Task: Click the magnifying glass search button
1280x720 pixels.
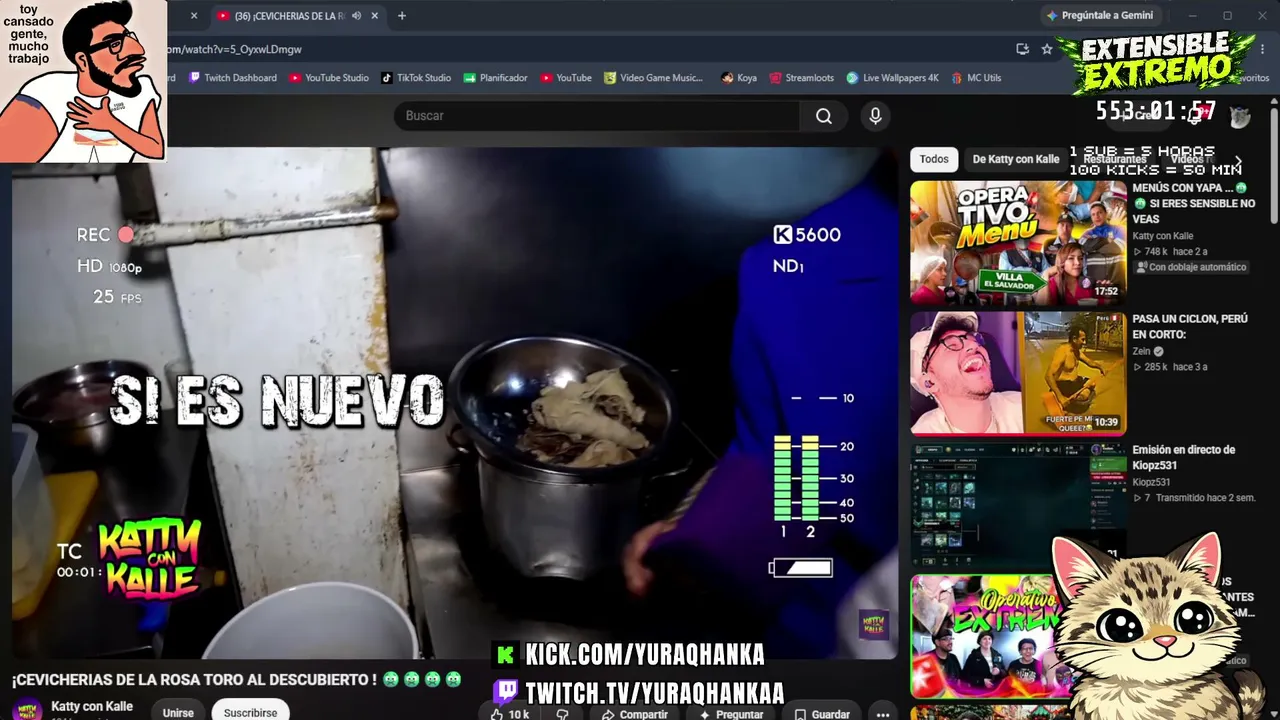Action: click(823, 116)
